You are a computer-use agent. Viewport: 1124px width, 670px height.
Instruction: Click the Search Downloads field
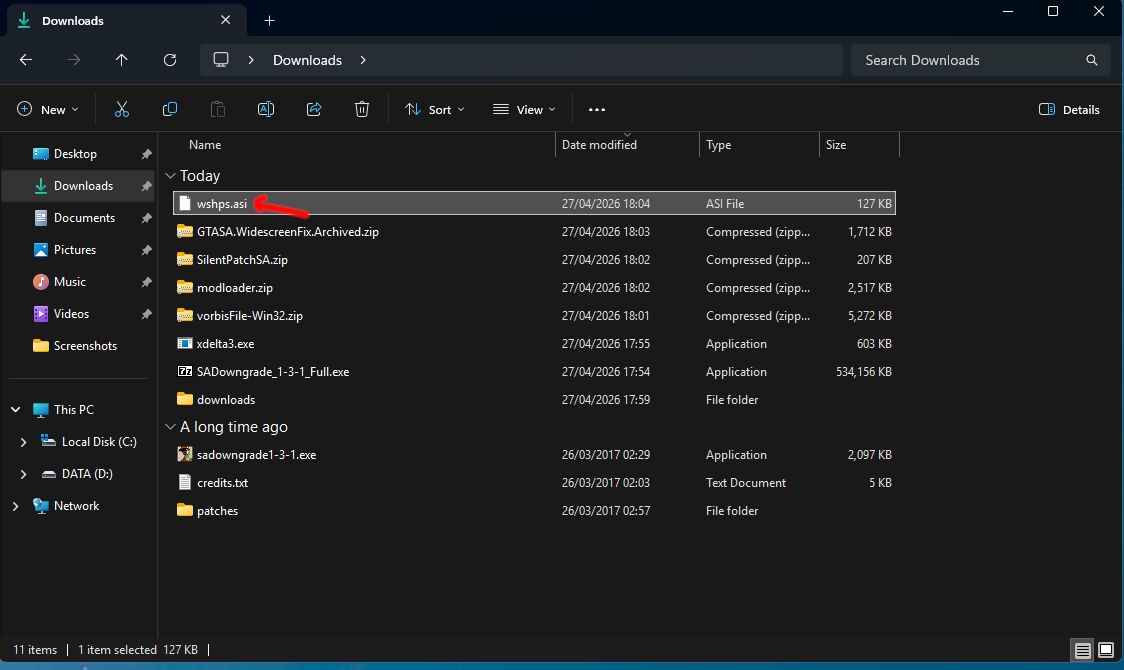point(981,60)
